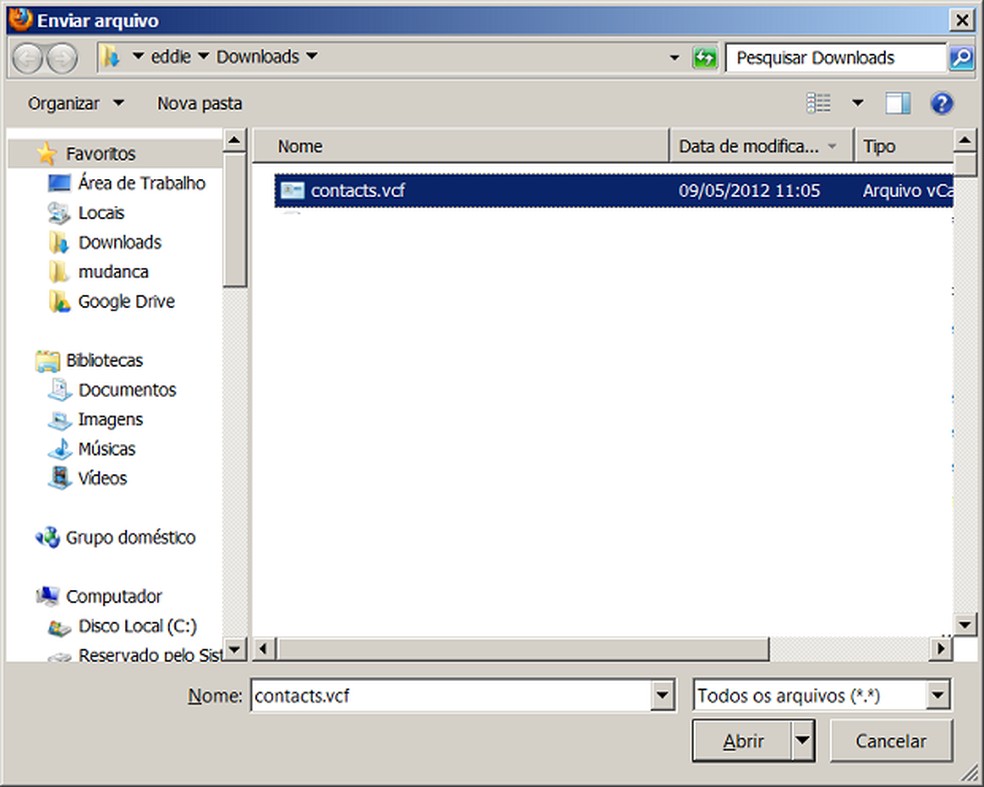984x787 pixels.
Task: Click the Documentos library icon
Action: click(60, 390)
